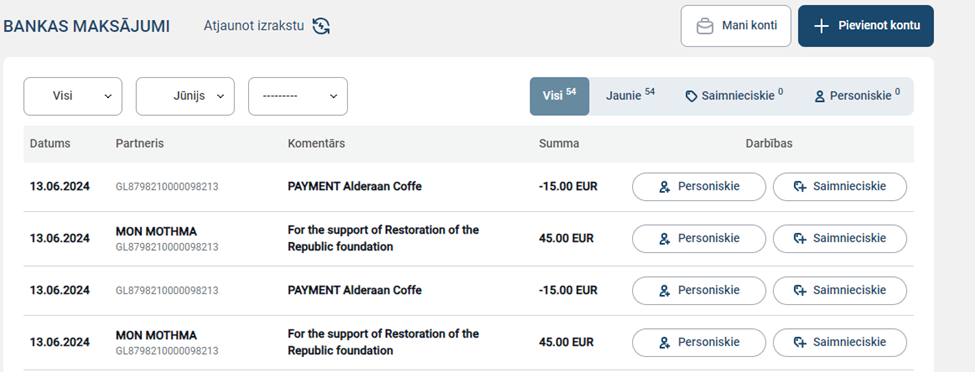975x372 pixels.
Task: Select the Visi 54 tab
Action: pyautogui.click(x=560, y=96)
